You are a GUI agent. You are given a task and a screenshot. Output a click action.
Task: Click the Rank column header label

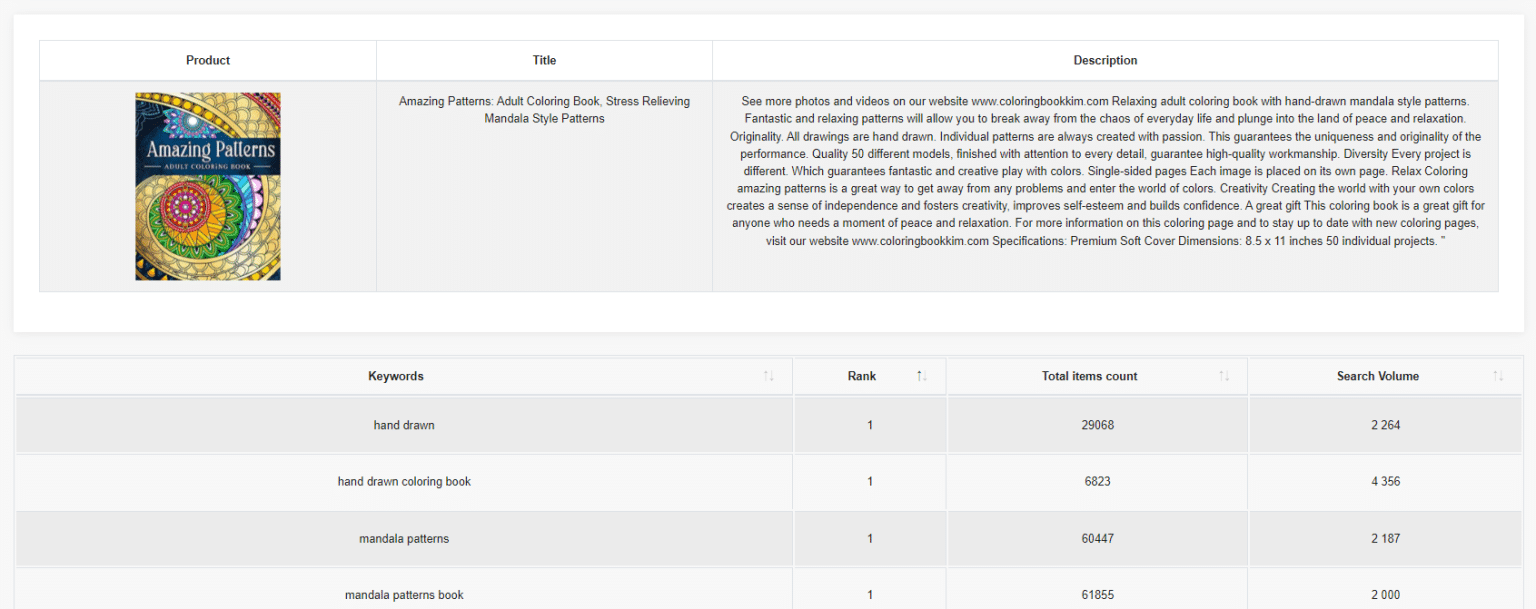(x=861, y=376)
